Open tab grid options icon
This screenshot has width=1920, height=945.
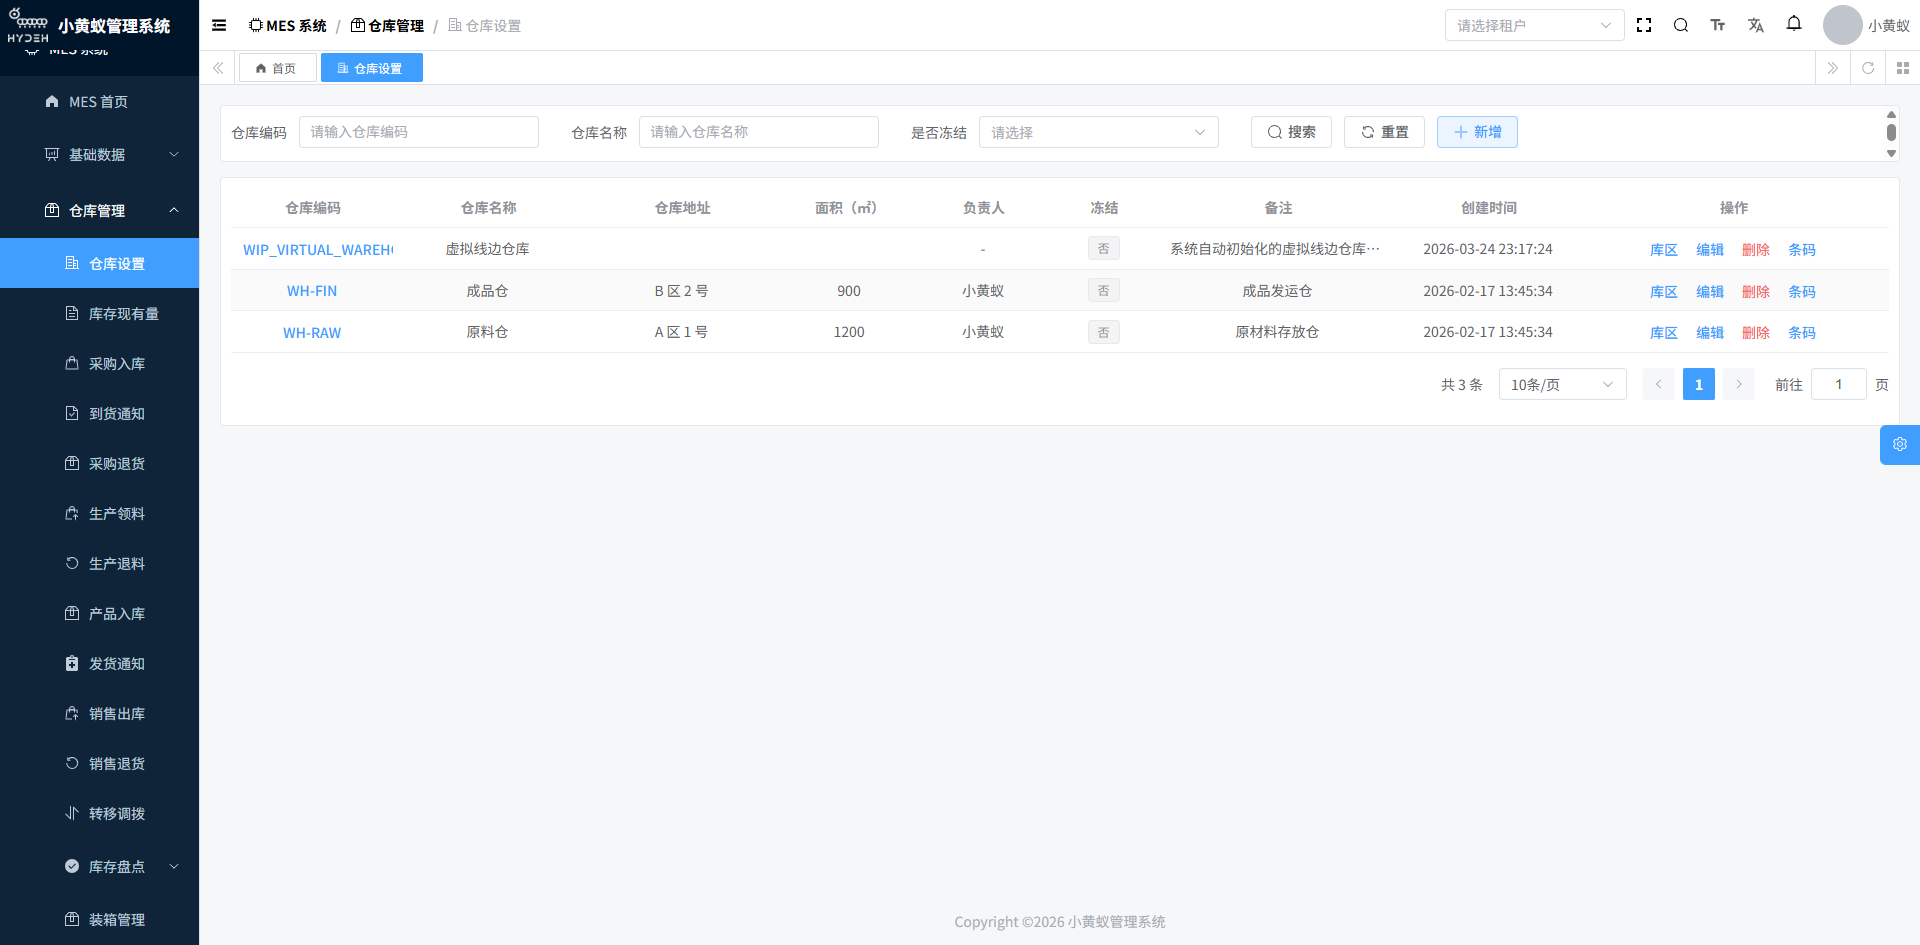[x=1903, y=68]
